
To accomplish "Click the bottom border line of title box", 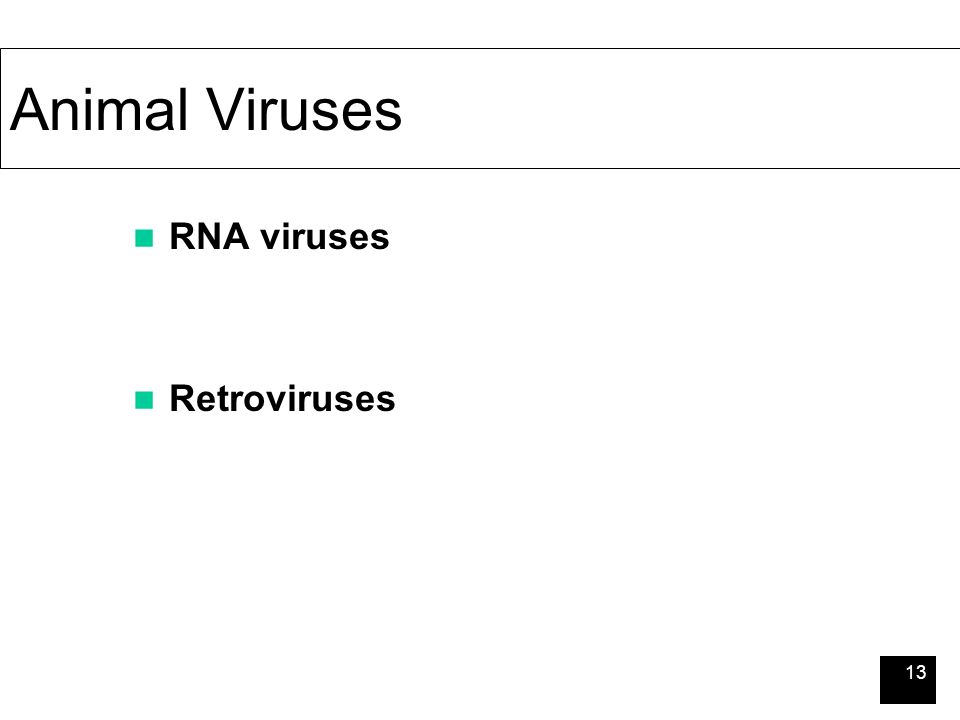I will point(480,168).
